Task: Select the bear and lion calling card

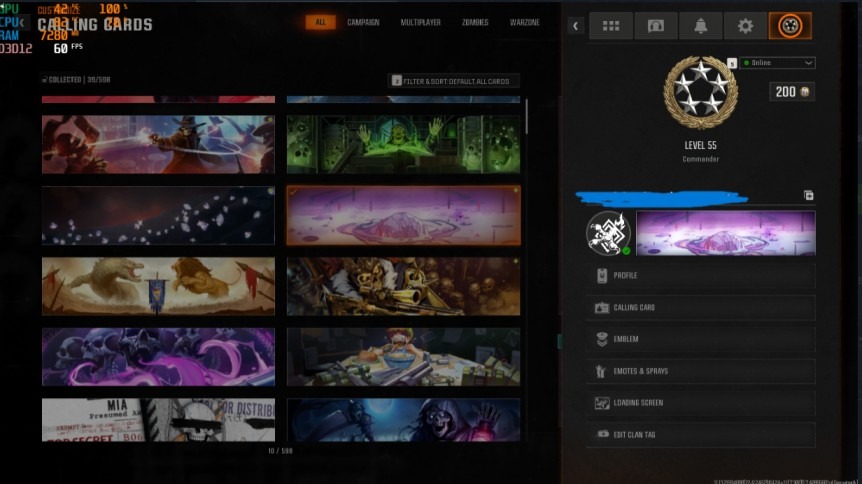Action: pyautogui.click(x=158, y=286)
